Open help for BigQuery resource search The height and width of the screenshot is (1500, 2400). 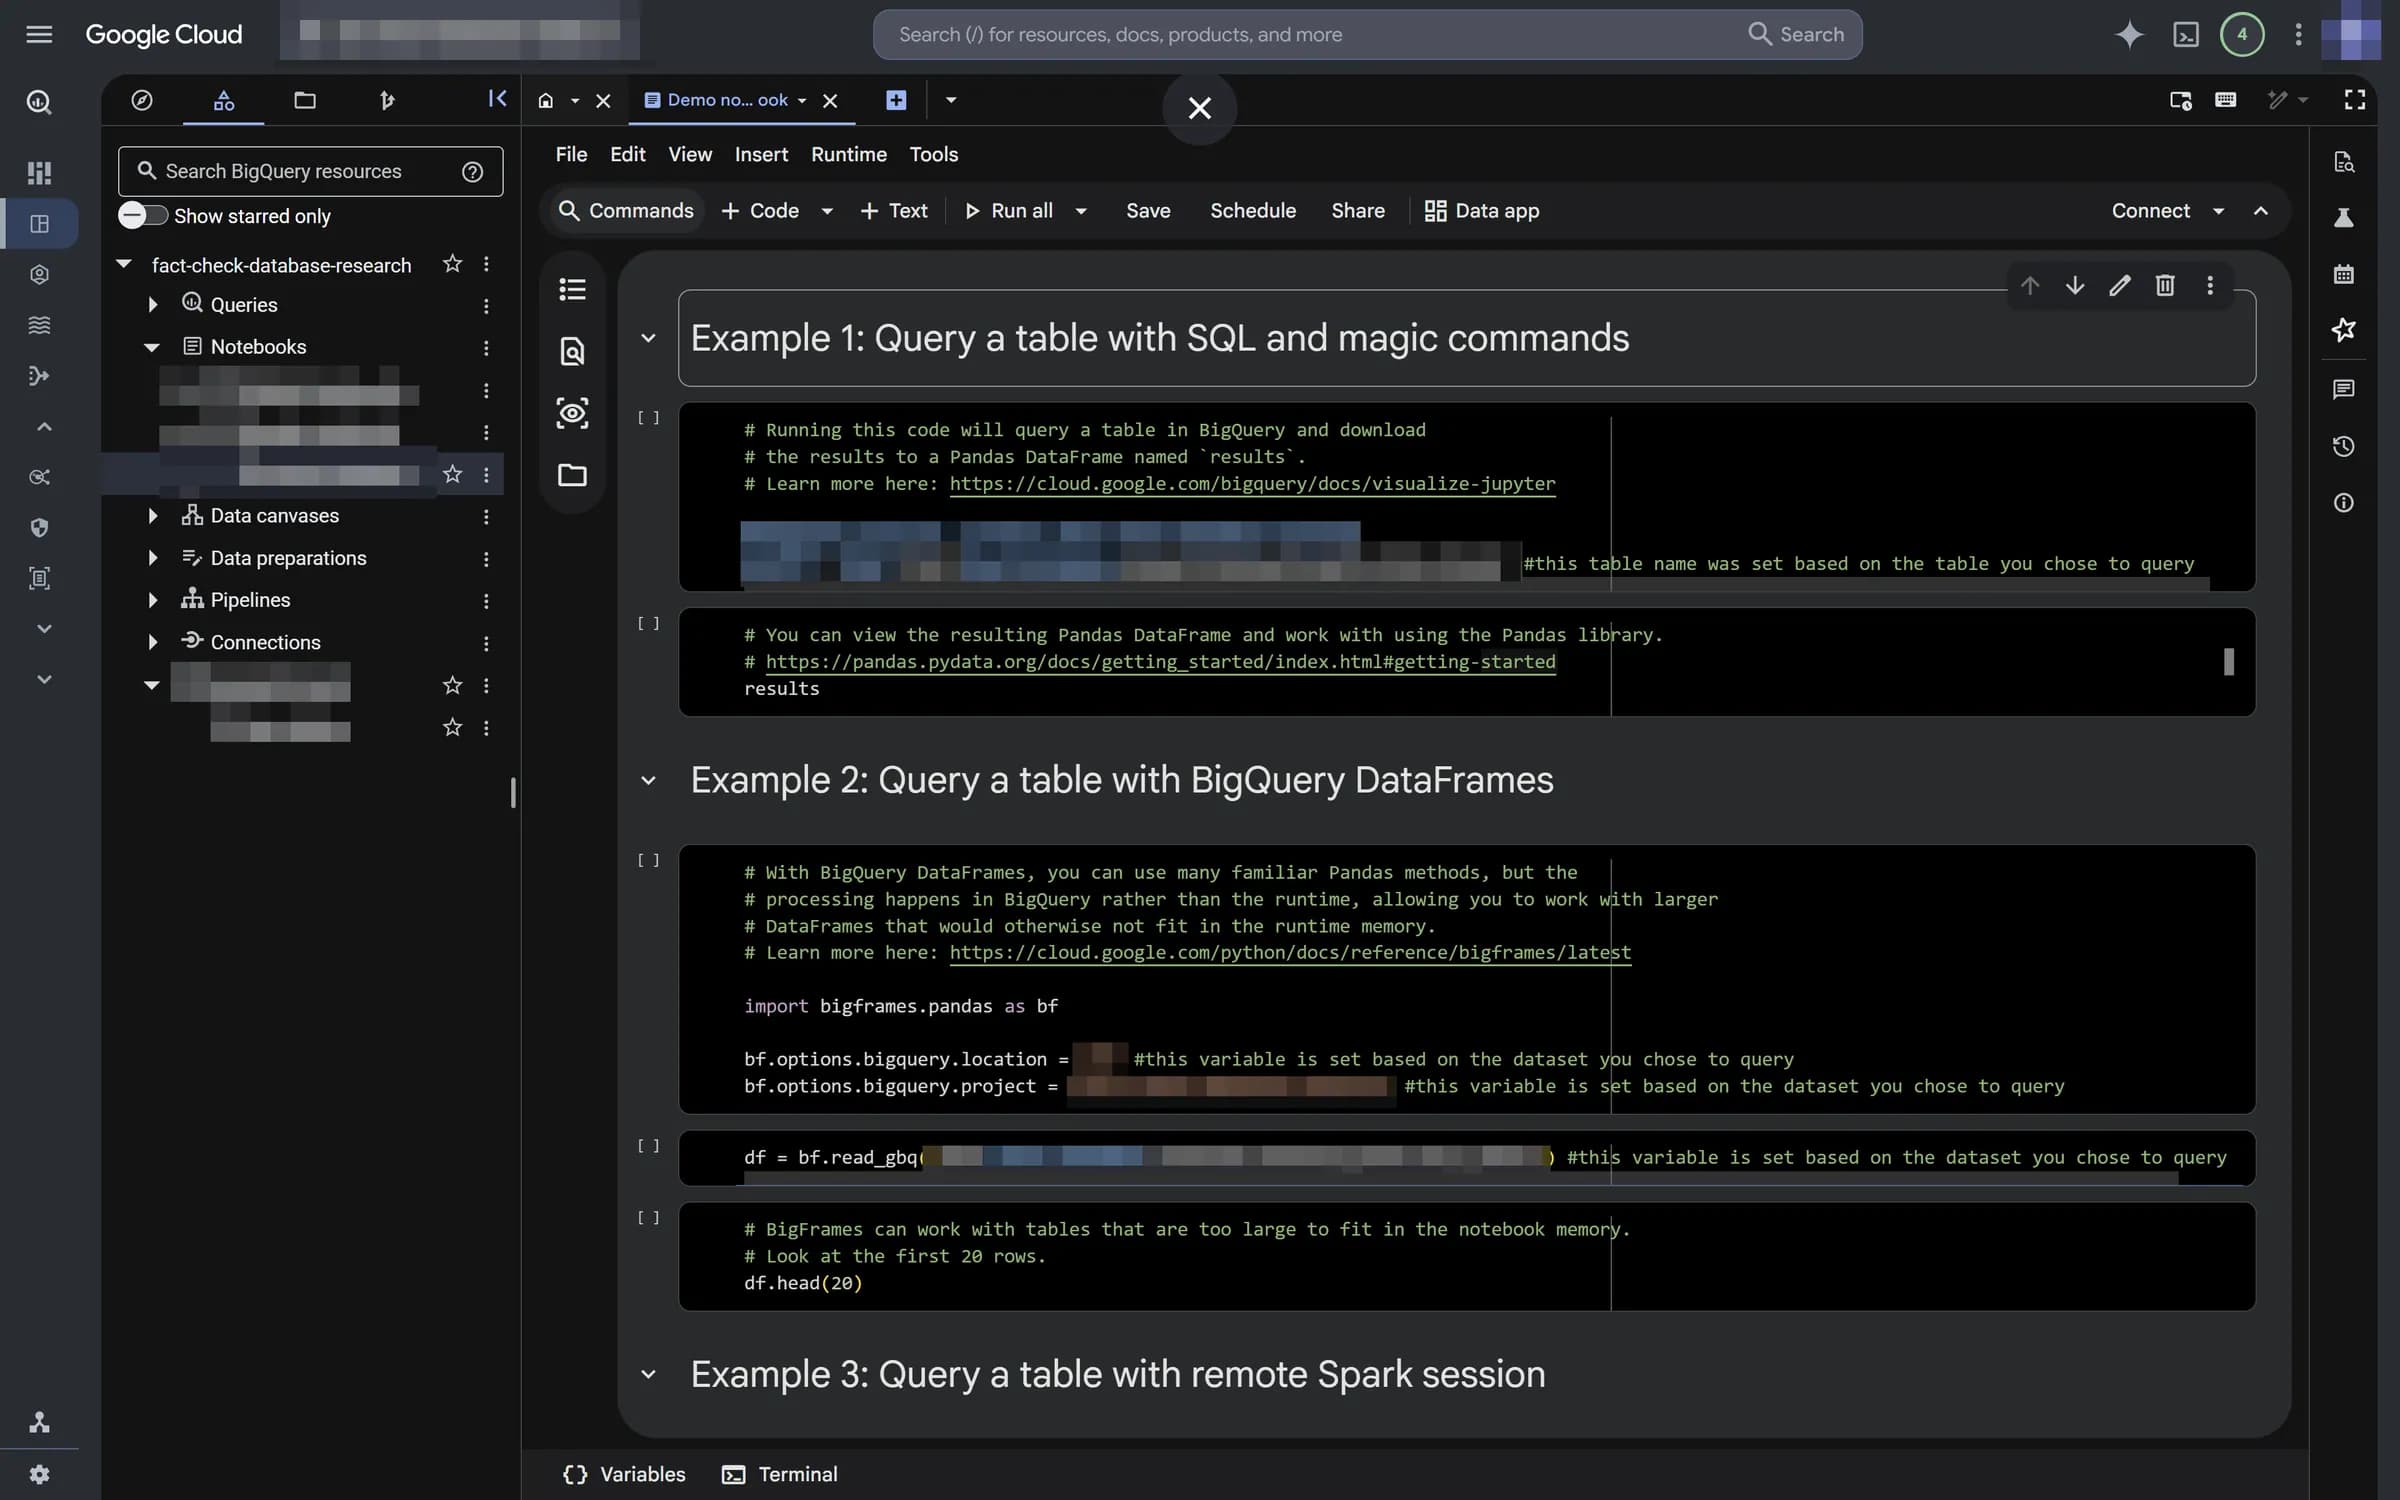pyautogui.click(x=473, y=172)
